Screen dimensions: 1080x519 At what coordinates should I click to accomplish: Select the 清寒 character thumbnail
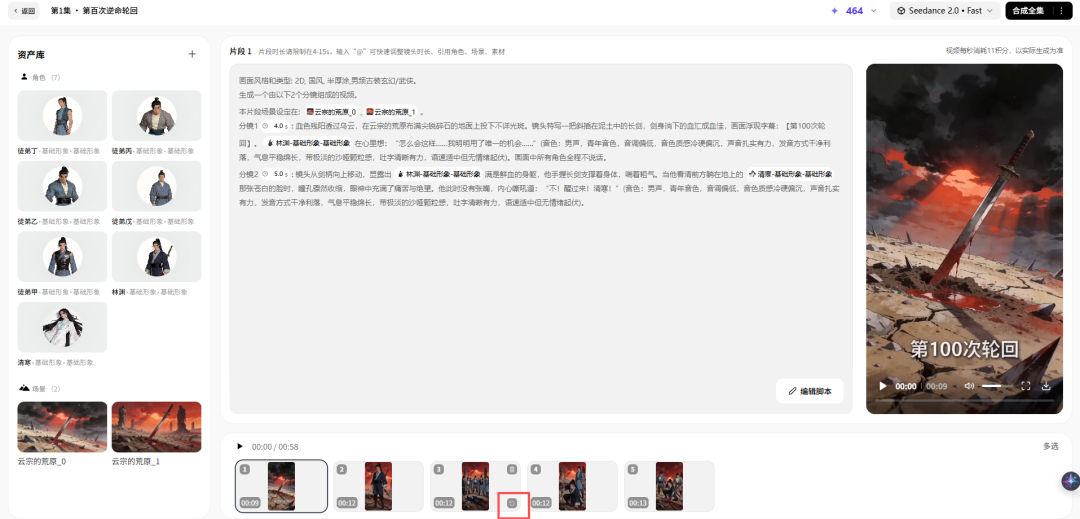(62, 327)
